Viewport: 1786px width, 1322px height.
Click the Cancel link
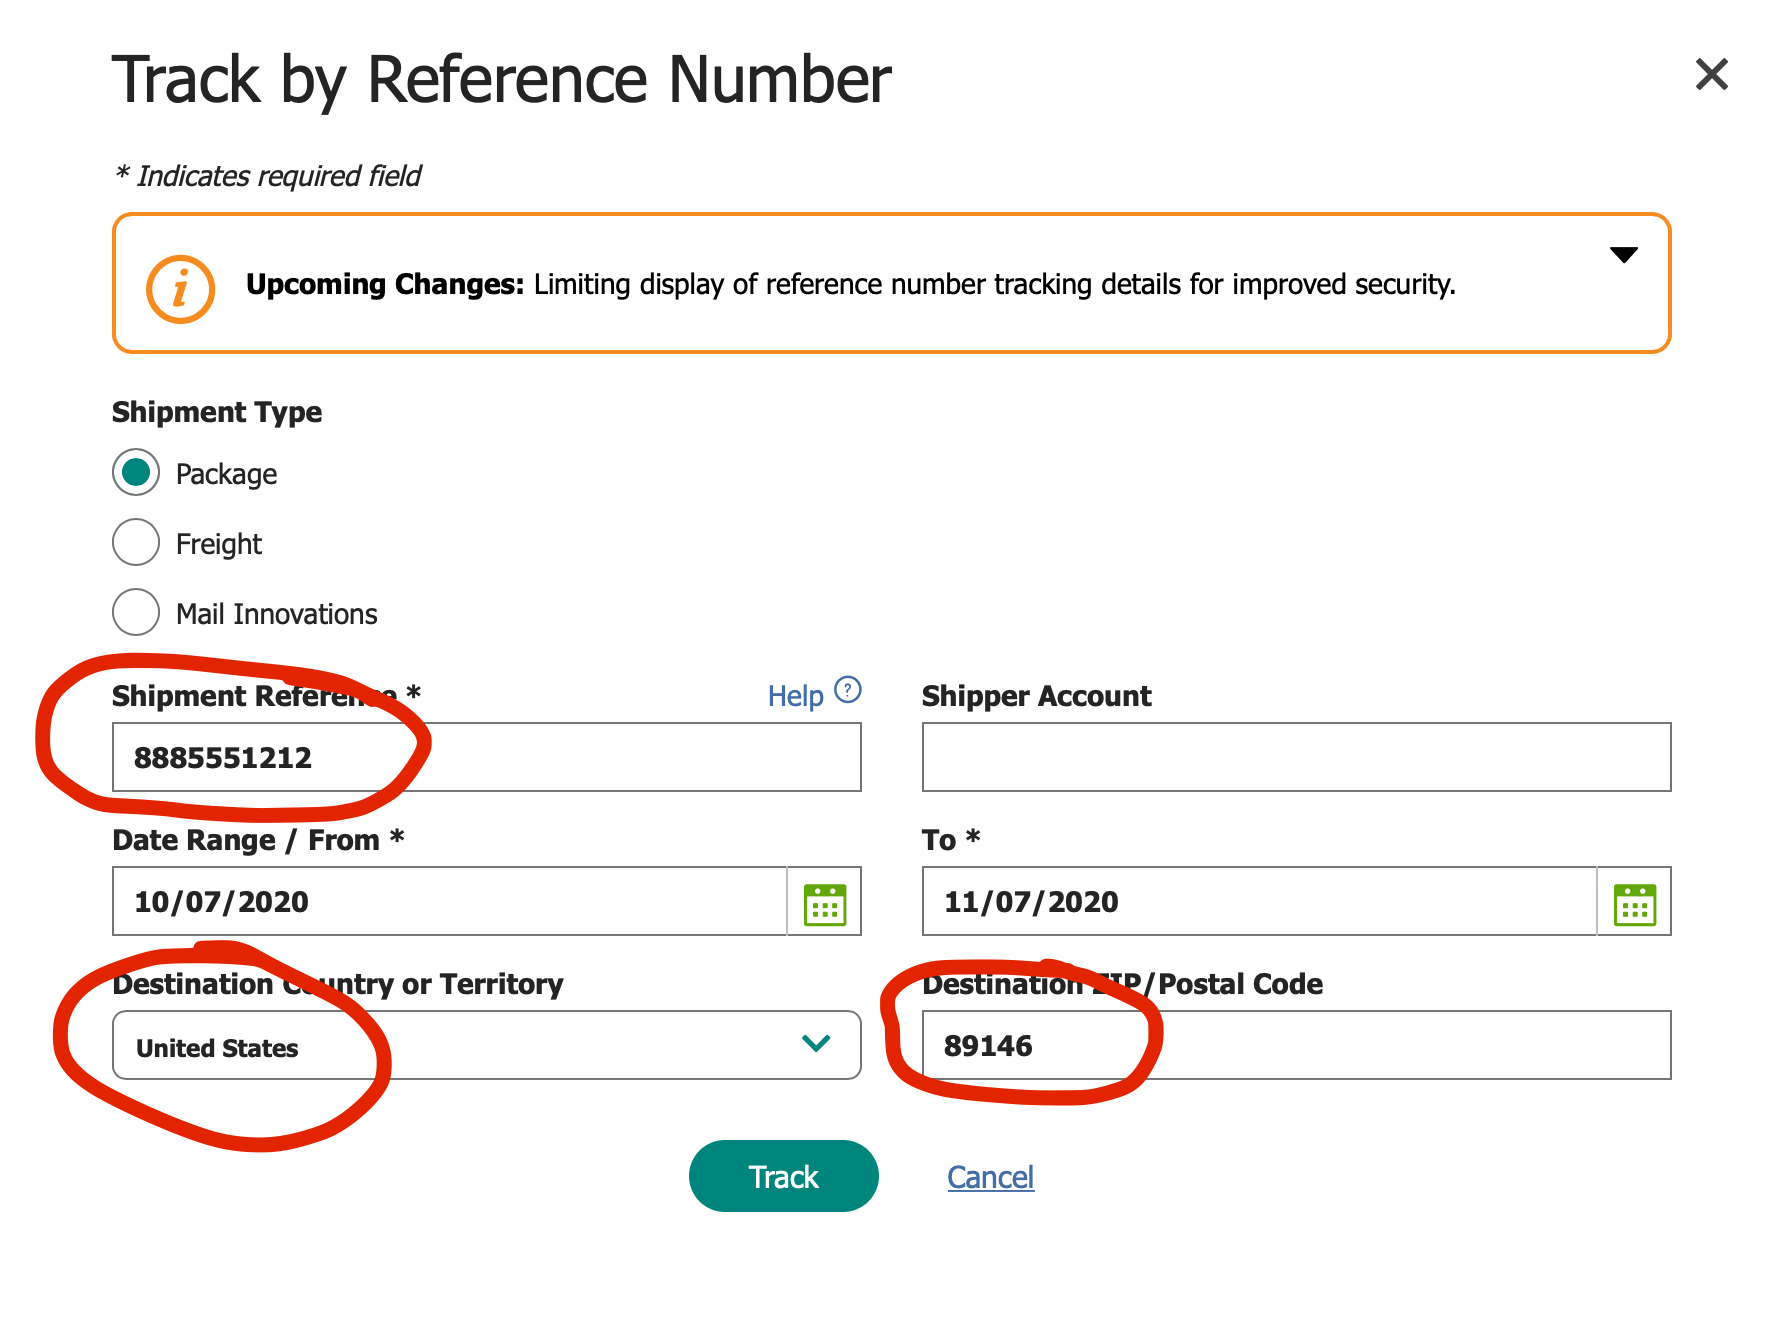click(x=990, y=1177)
